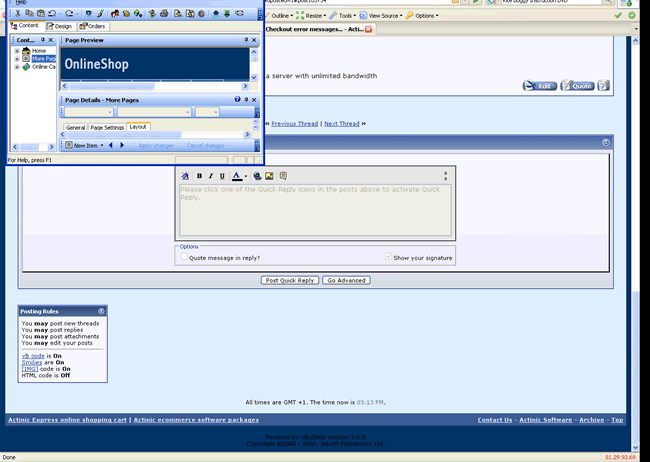Viewport: 650px width, 462px height.
Task: Click the Cut scissors icon in toolbar
Action: [16, 14]
